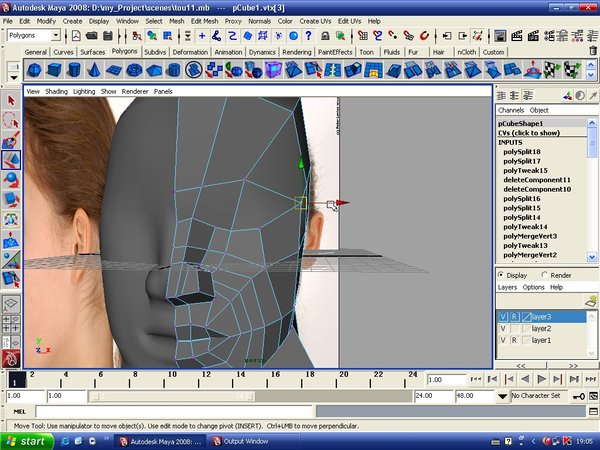Open the auto keyframe key icon
Viewport: 600px width, 450px height.
tap(581, 396)
